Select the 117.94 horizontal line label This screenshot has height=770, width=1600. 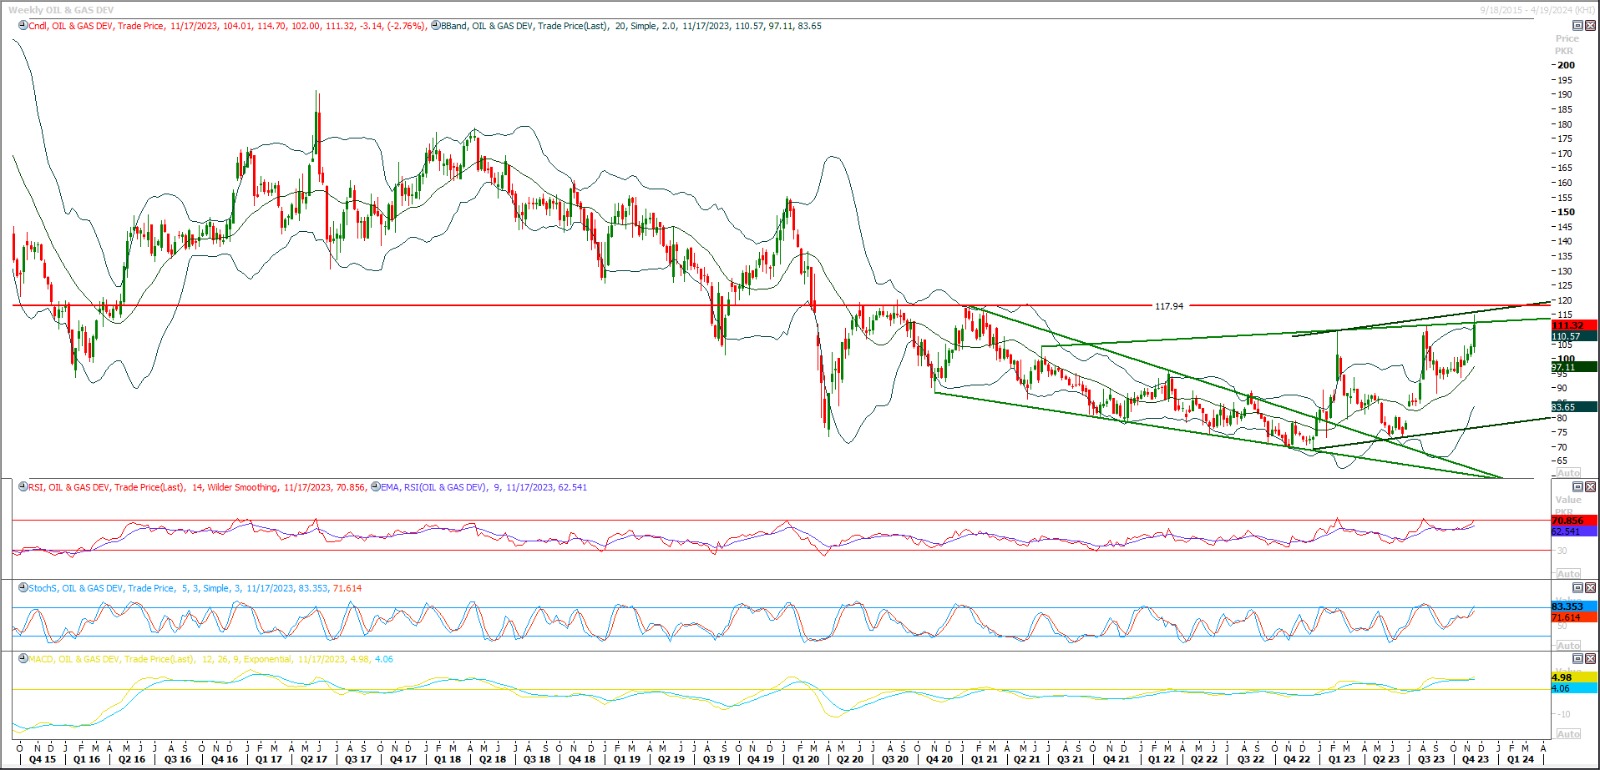[x=1169, y=306]
